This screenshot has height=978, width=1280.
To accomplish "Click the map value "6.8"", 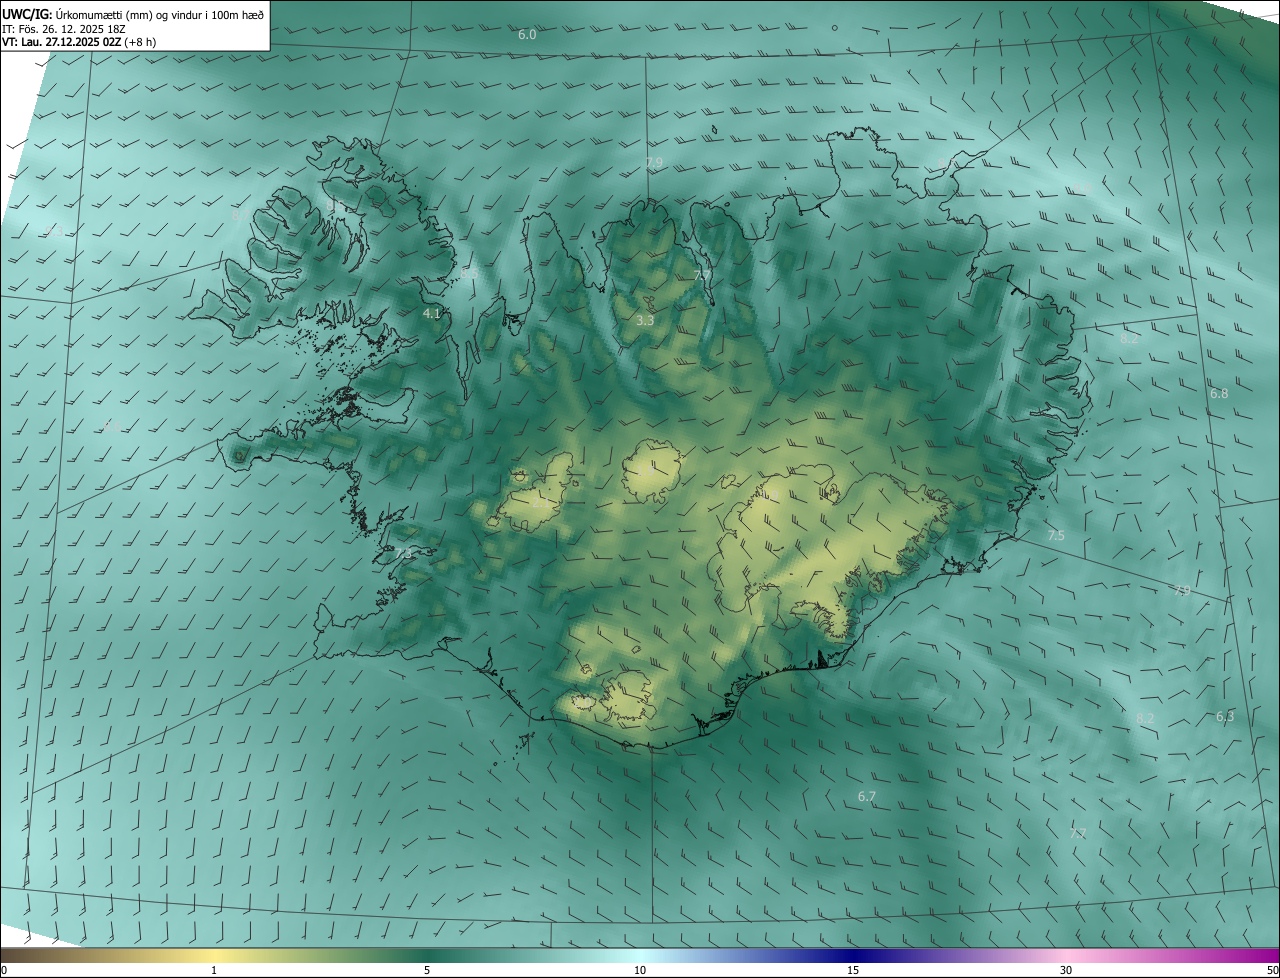I will [x=1219, y=394].
